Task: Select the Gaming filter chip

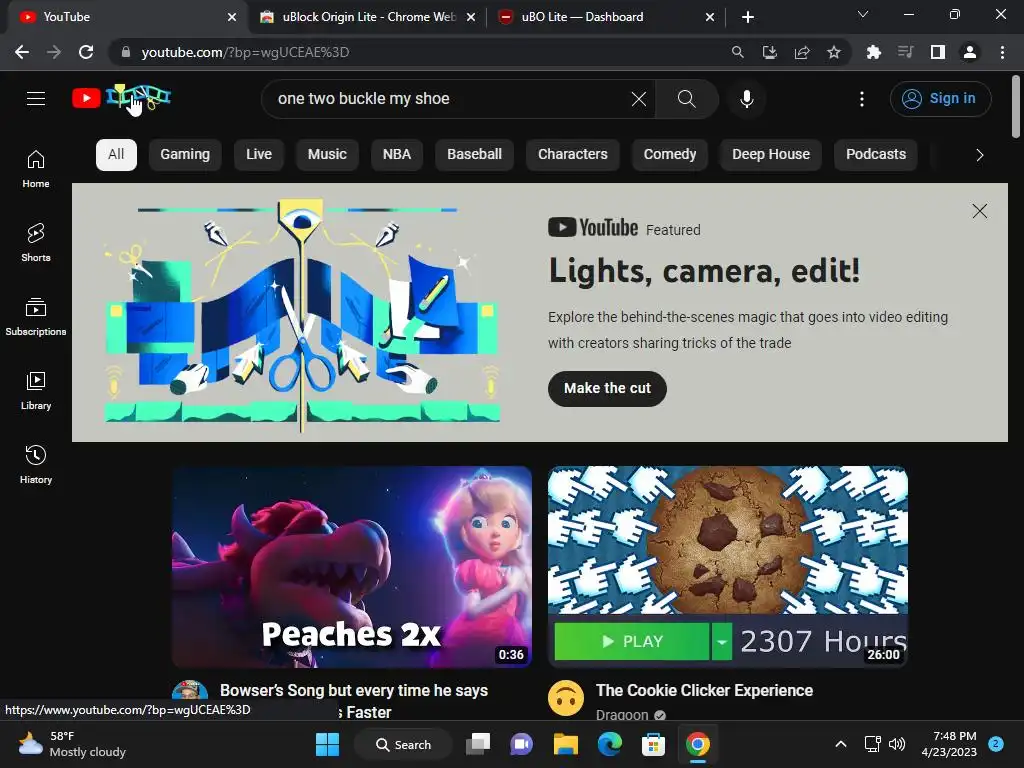Action: (x=185, y=155)
